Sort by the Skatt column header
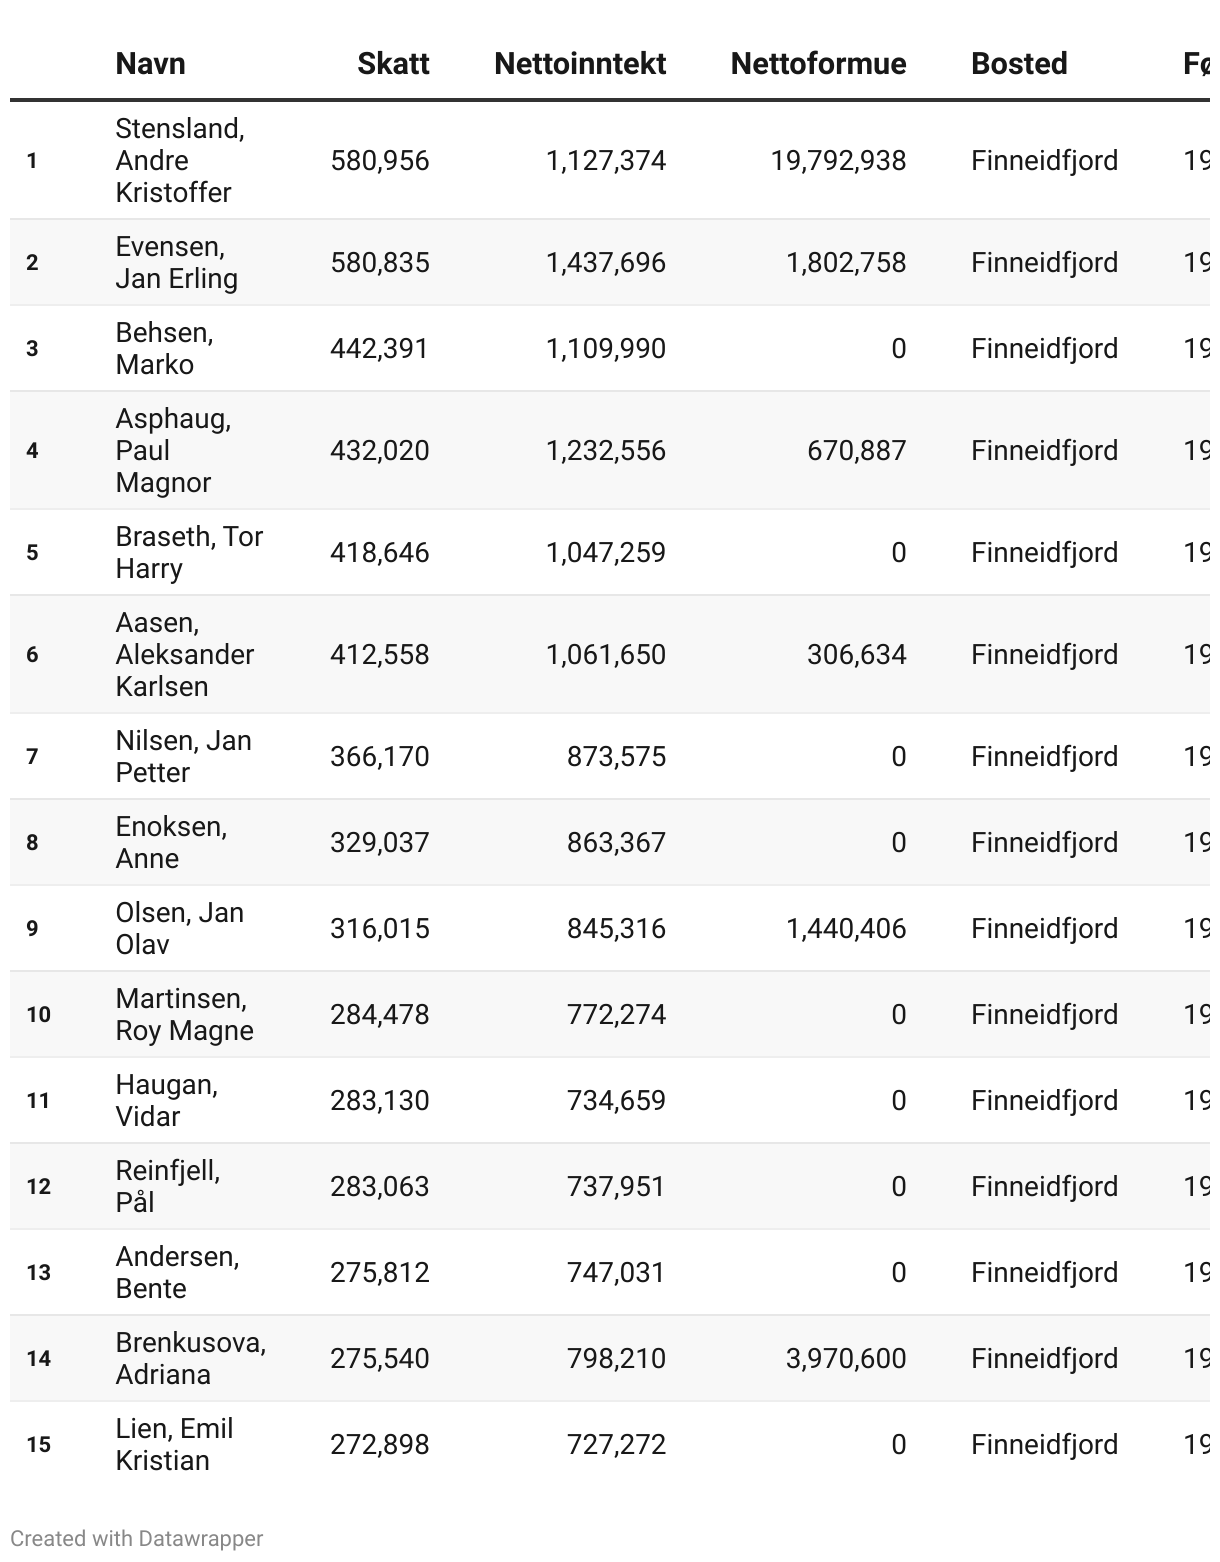The height and width of the screenshot is (1562, 1220). pos(393,64)
